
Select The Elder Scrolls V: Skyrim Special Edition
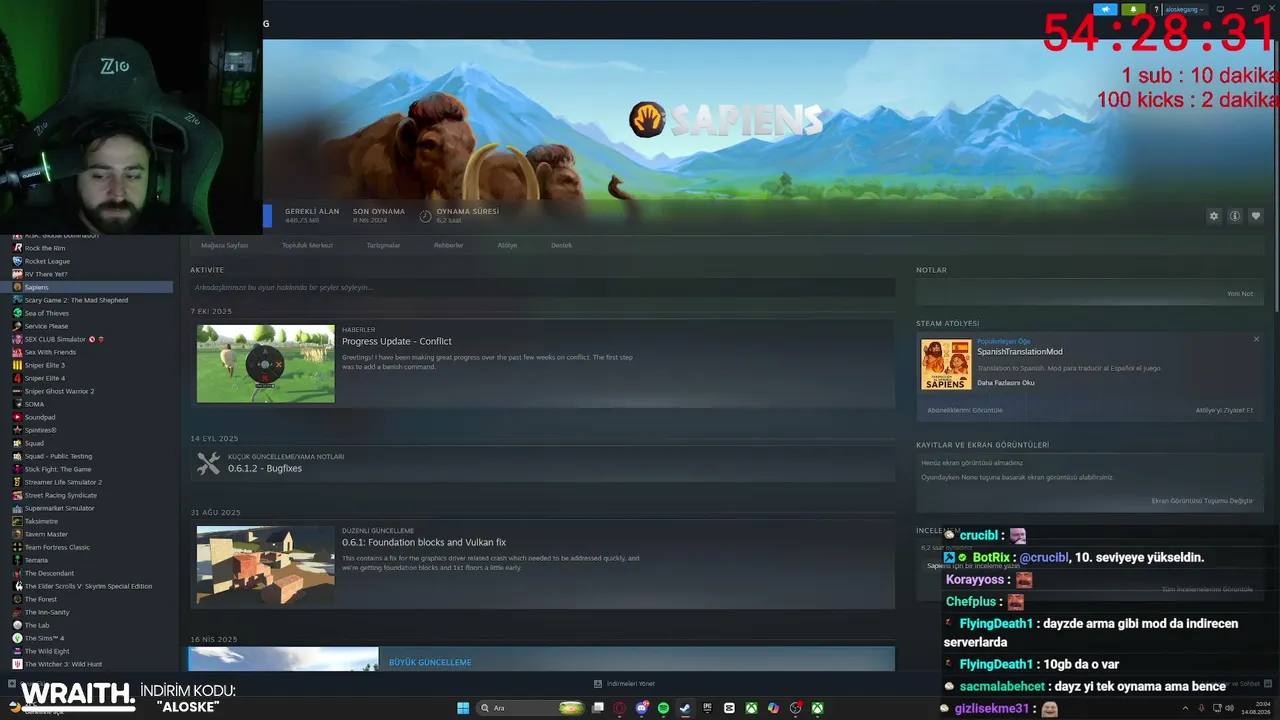pos(88,586)
